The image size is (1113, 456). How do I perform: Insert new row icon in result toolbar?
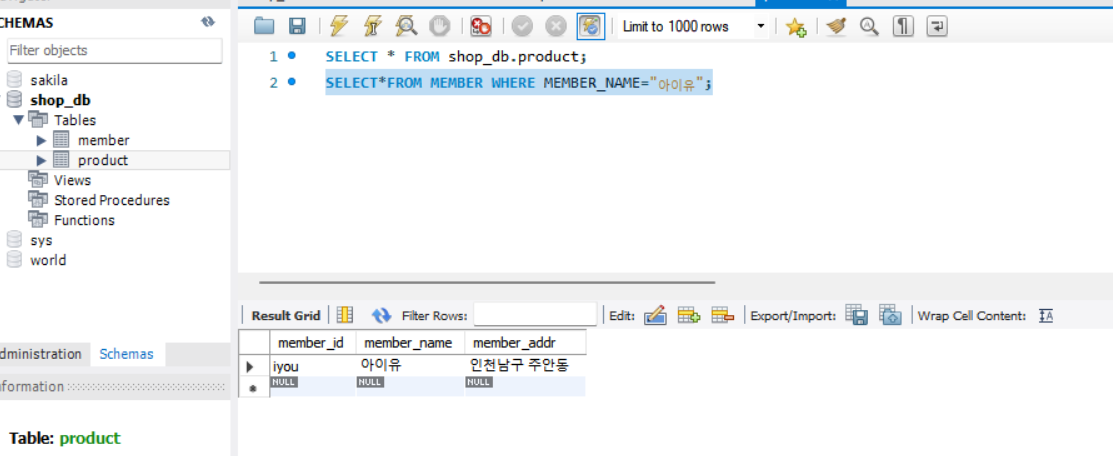click(689, 315)
